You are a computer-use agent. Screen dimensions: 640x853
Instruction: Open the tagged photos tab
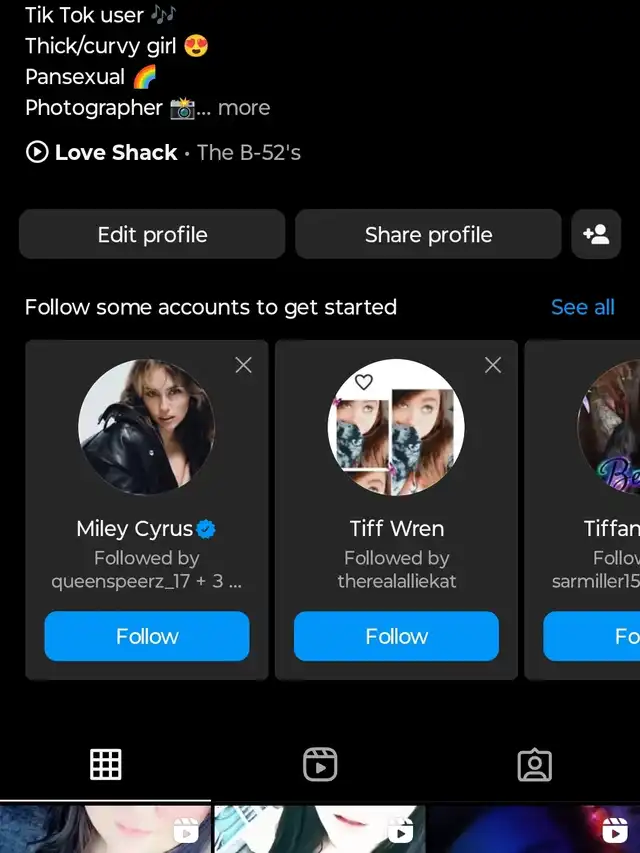534,765
